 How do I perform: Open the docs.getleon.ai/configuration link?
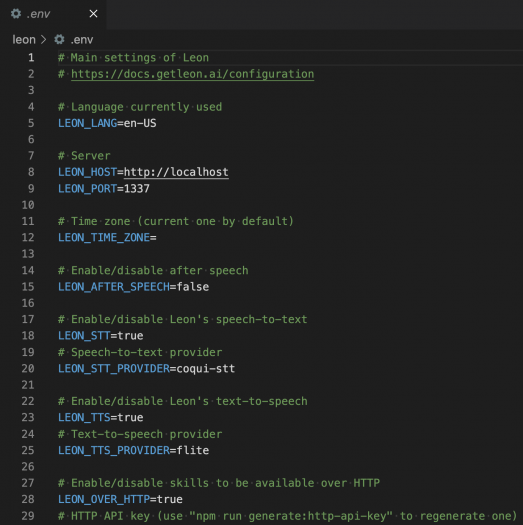193,74
